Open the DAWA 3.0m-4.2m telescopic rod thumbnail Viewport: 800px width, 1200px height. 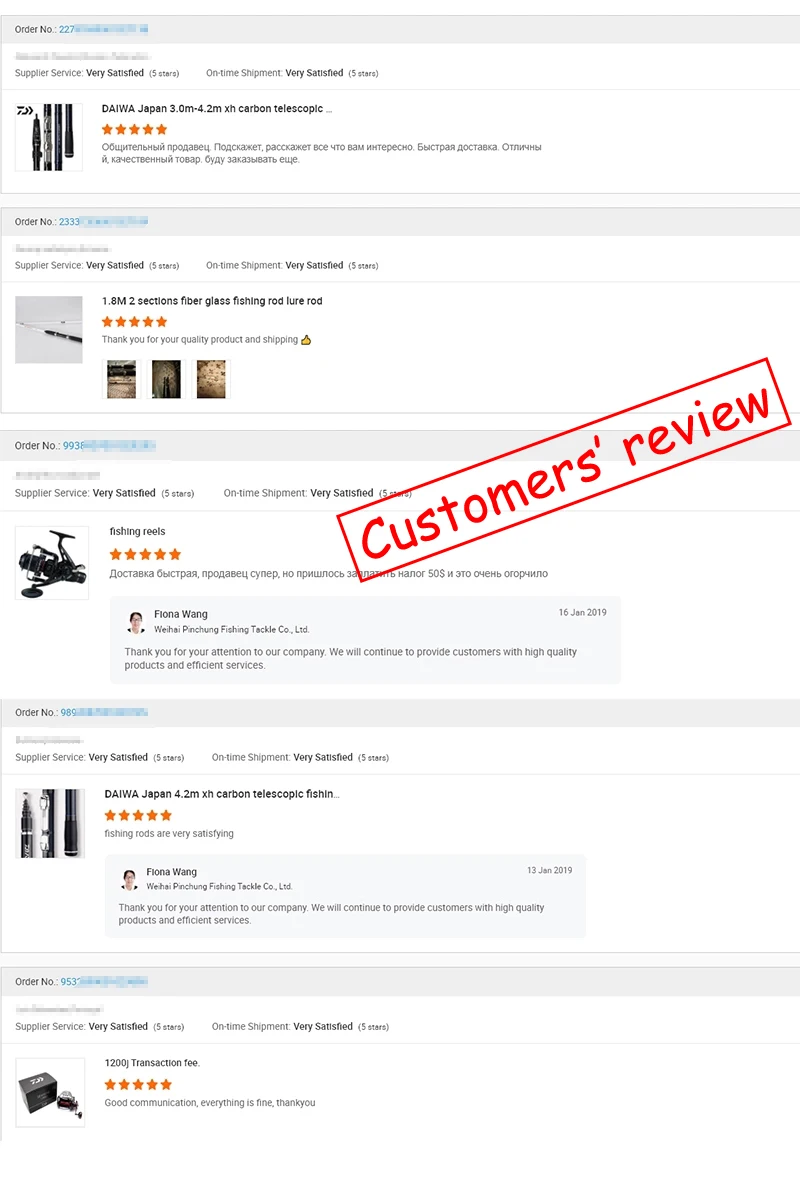[49, 137]
